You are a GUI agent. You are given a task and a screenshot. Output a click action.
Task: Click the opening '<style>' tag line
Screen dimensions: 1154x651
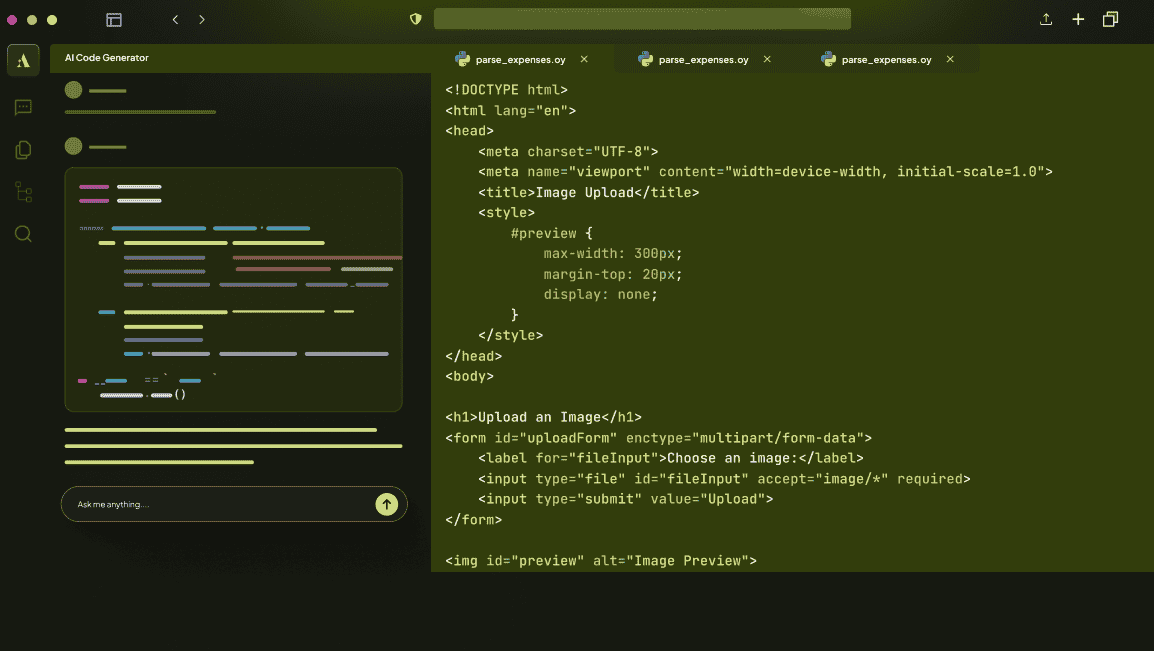tap(506, 213)
